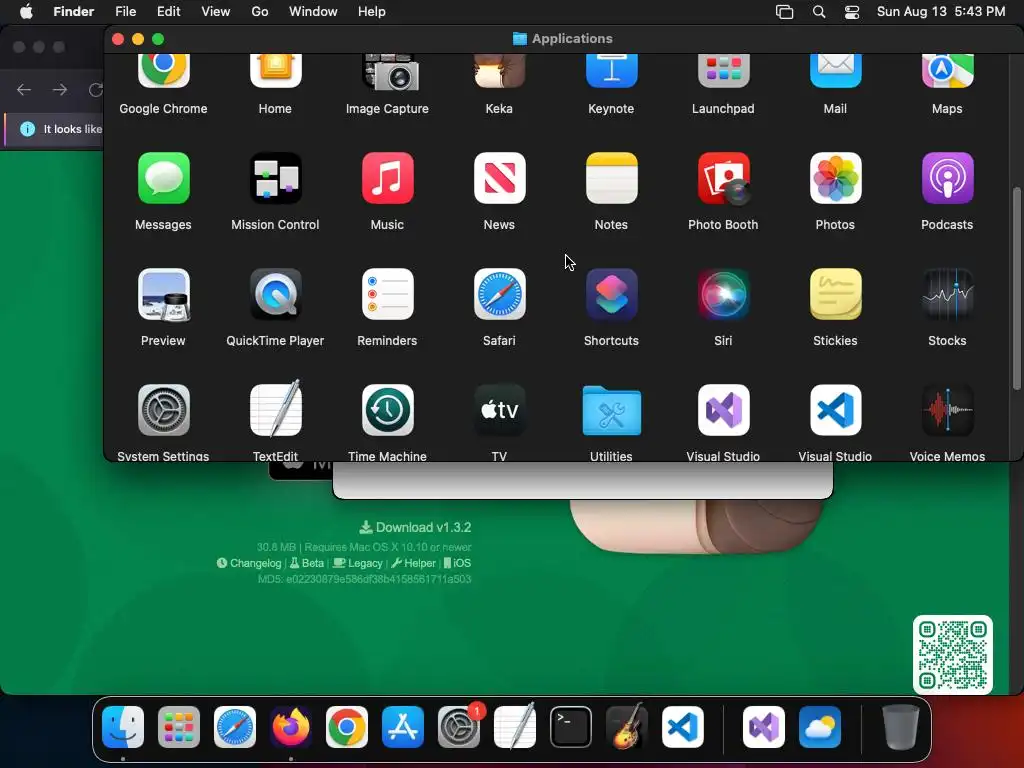
Task: Click the Applications window vertical scrollbar
Action: point(1016,289)
